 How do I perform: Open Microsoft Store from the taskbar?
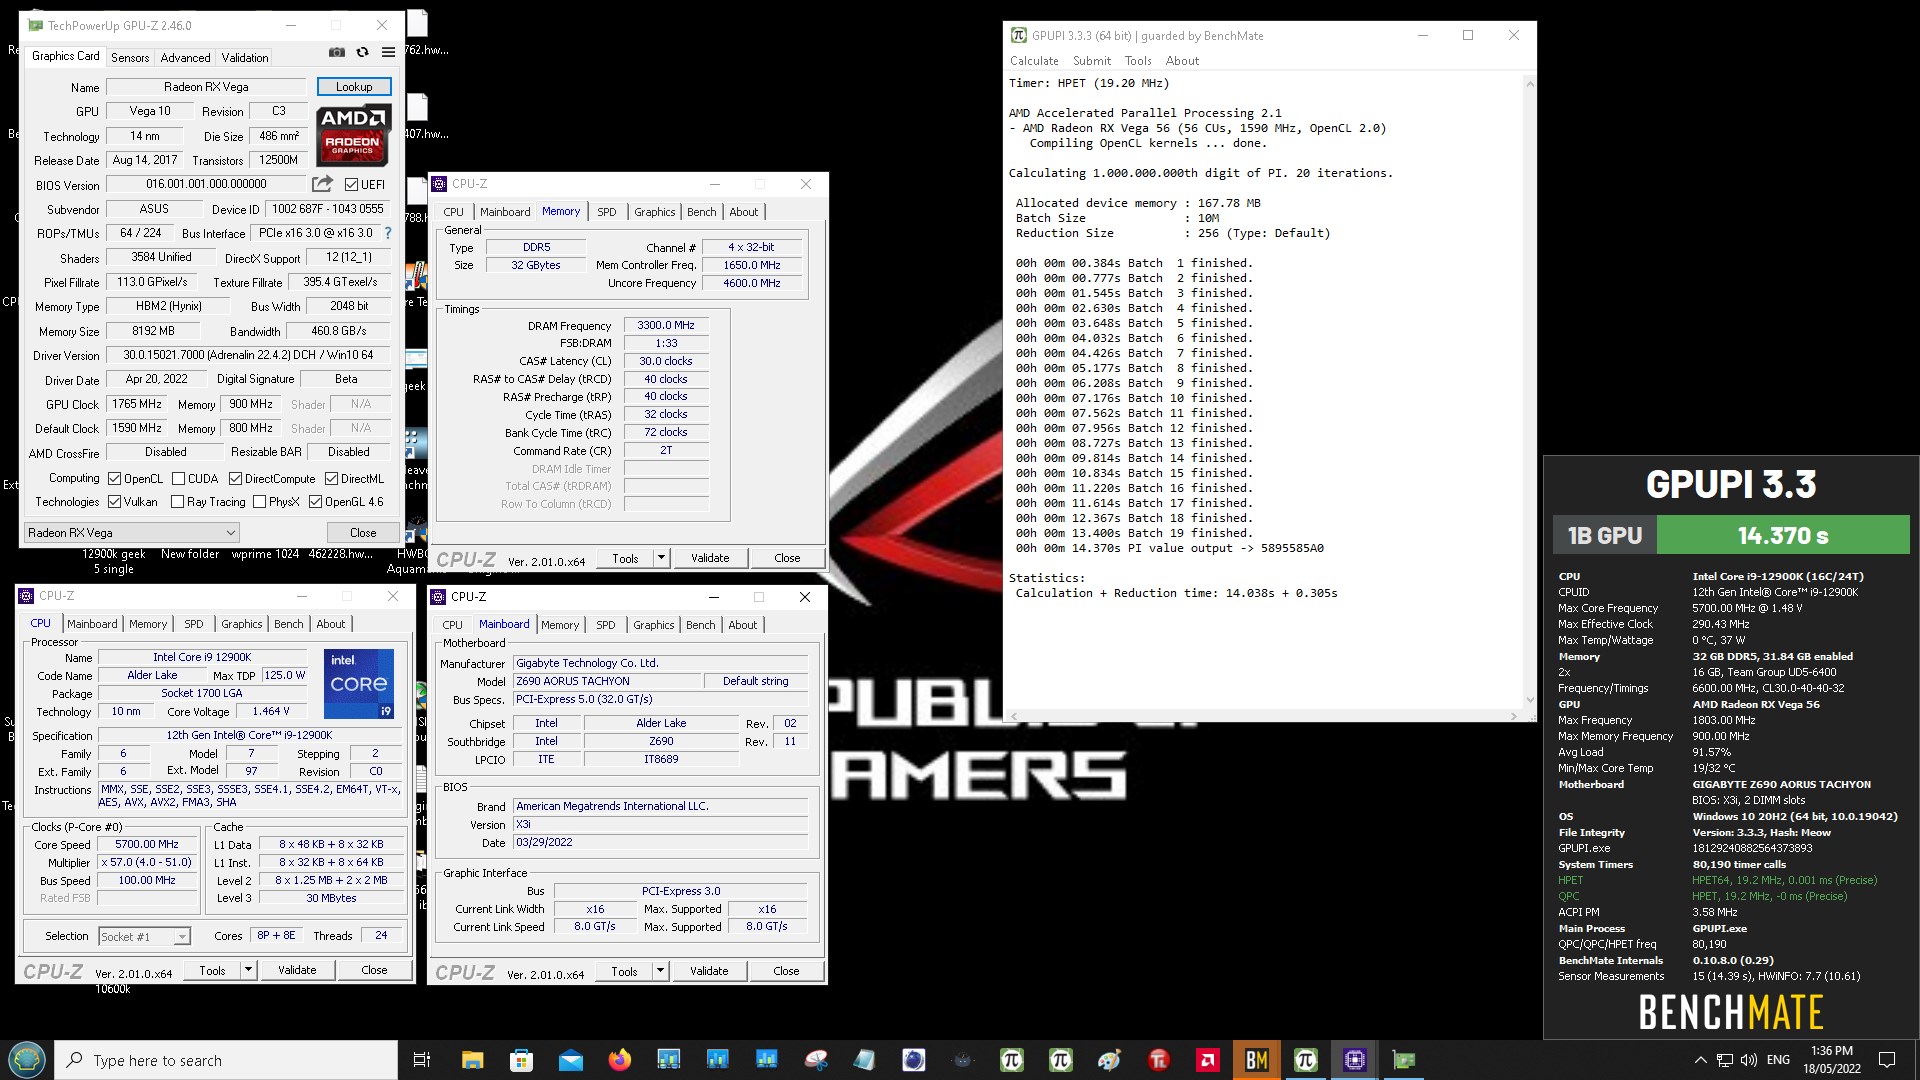pyautogui.click(x=521, y=1060)
